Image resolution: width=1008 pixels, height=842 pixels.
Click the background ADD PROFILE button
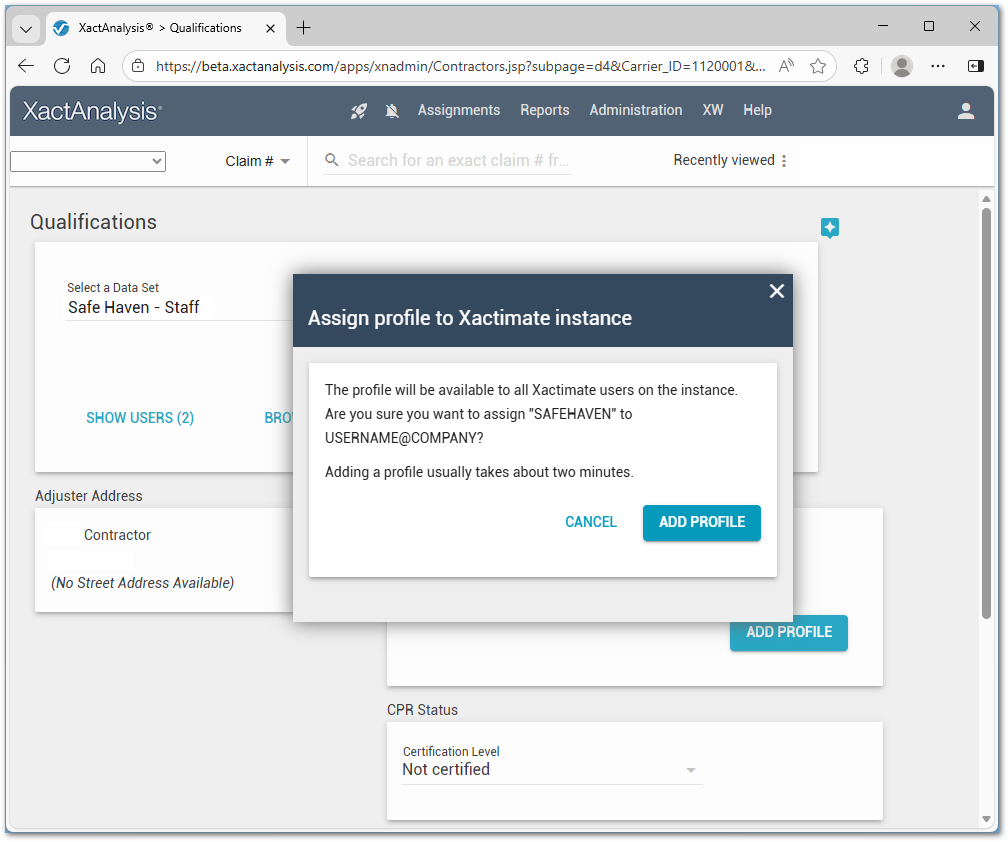pyautogui.click(x=789, y=633)
